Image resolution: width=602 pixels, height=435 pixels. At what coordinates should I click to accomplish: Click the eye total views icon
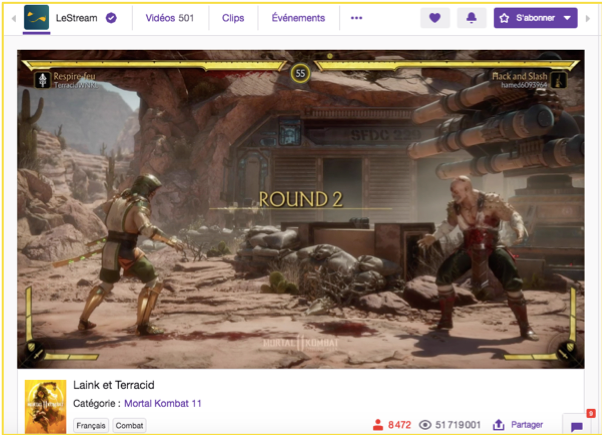(425, 425)
